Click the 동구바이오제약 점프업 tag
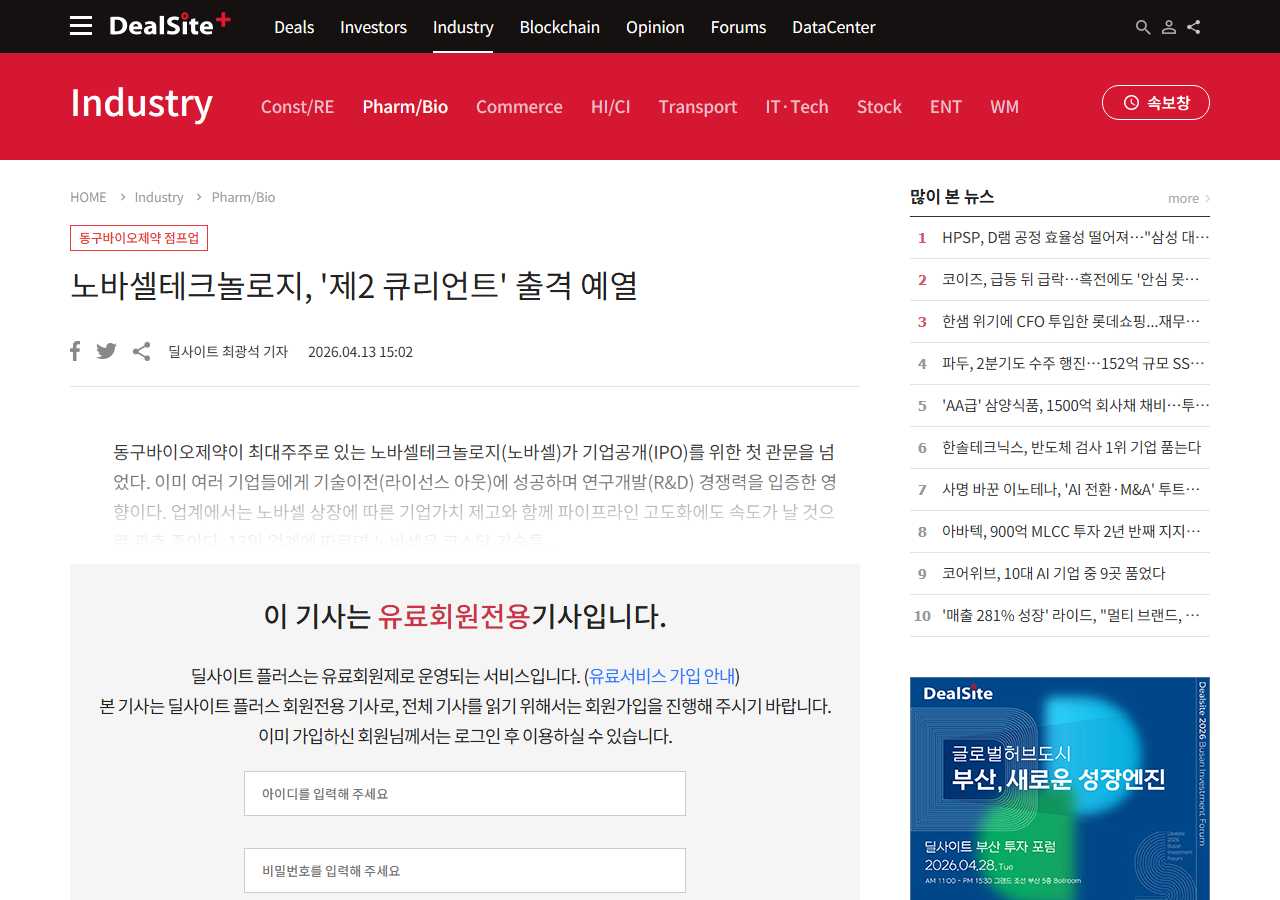The width and height of the screenshot is (1280, 900). (139, 238)
